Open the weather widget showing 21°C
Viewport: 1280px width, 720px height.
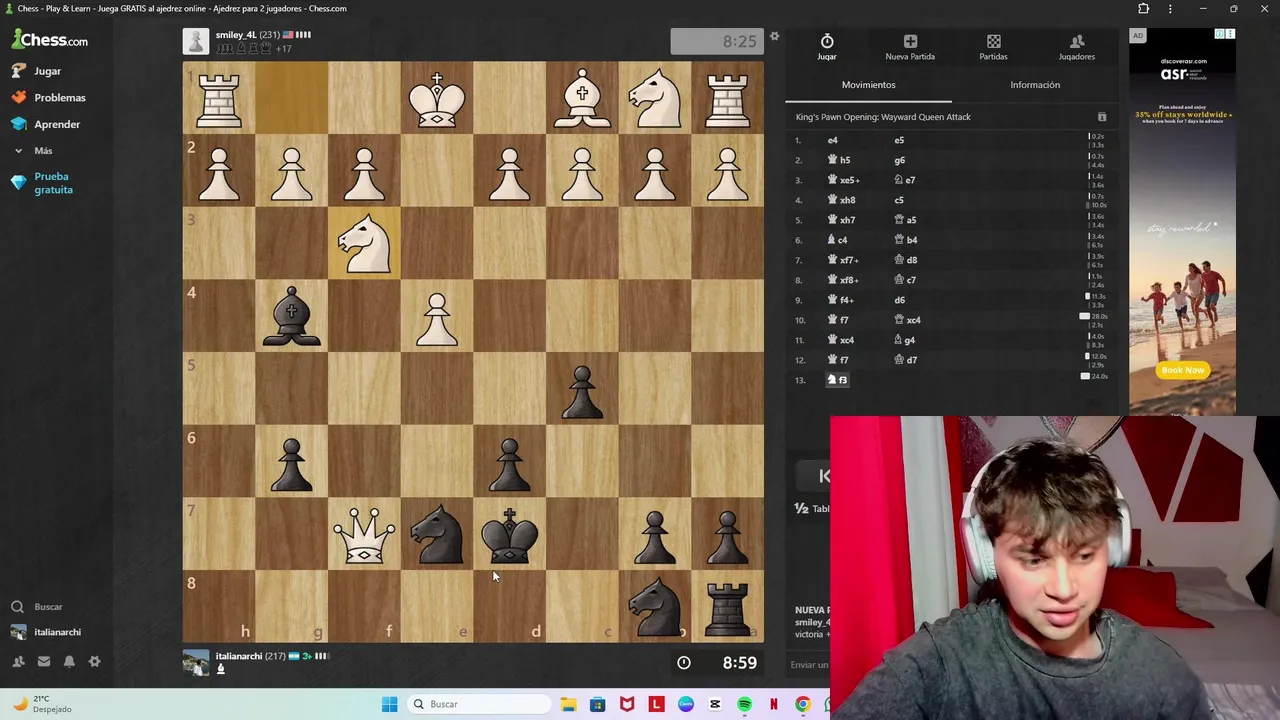40,704
